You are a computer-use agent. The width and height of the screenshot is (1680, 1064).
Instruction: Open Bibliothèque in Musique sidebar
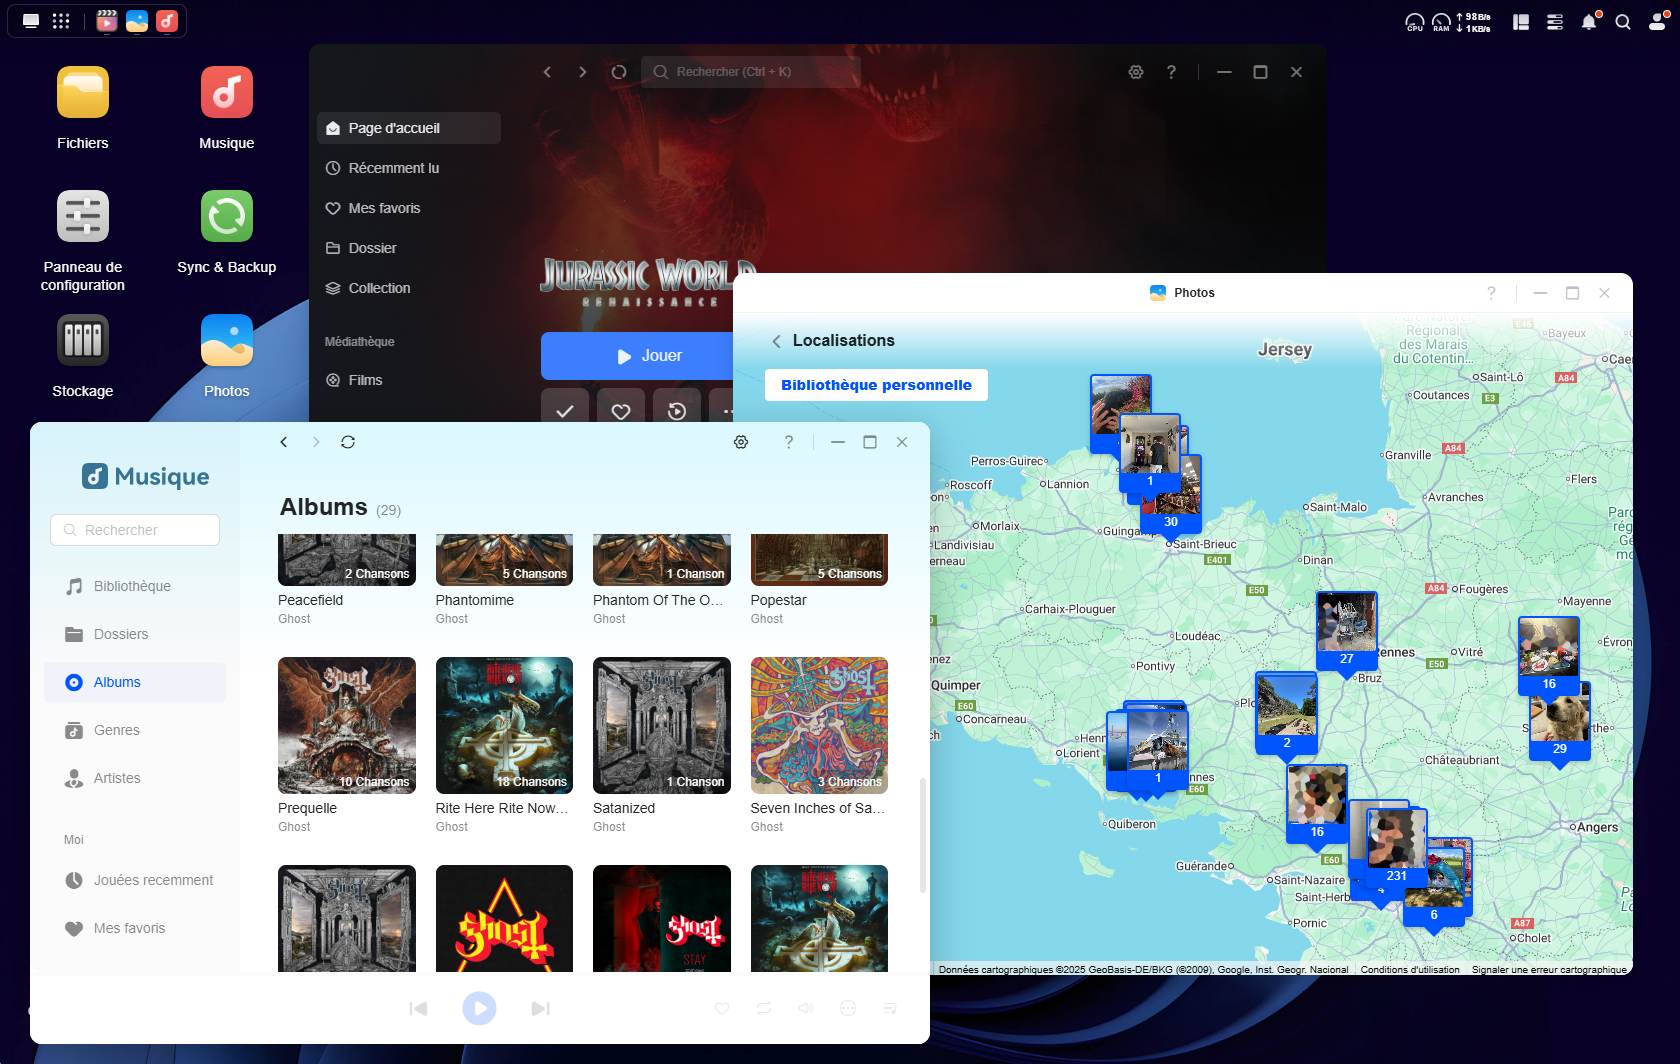(135, 586)
